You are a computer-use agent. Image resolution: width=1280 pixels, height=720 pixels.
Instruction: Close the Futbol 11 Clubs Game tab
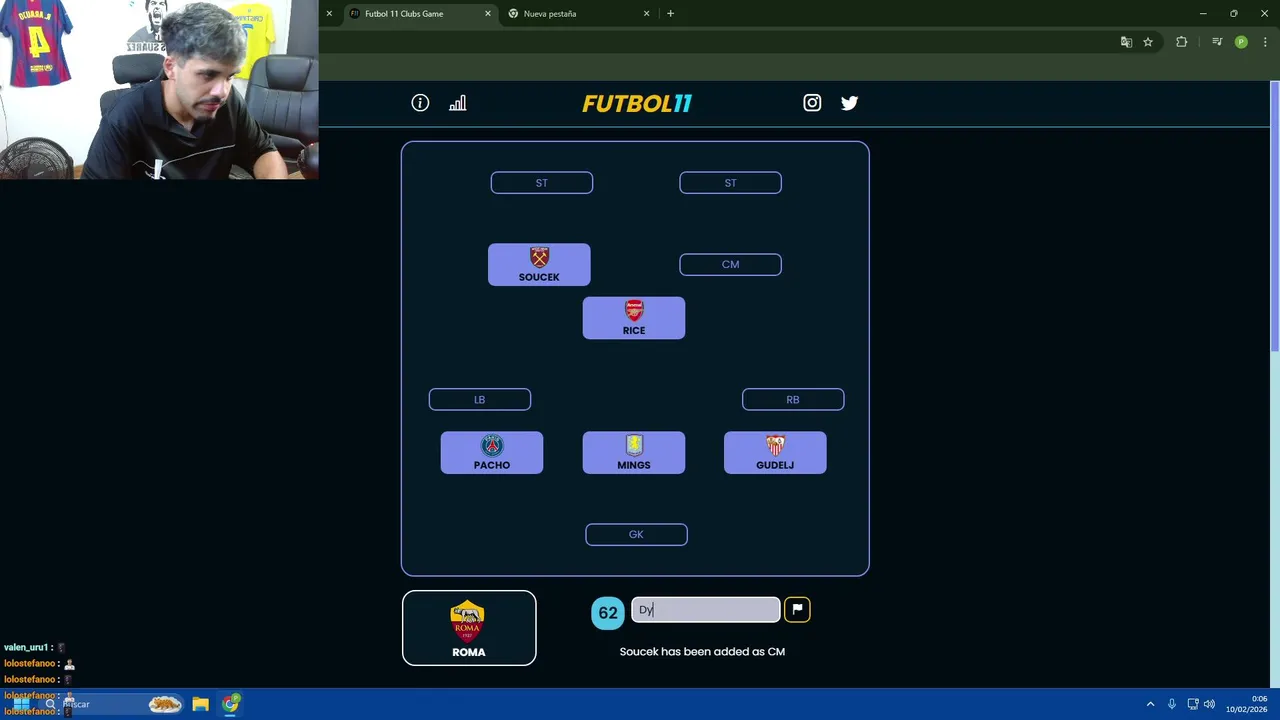point(488,14)
